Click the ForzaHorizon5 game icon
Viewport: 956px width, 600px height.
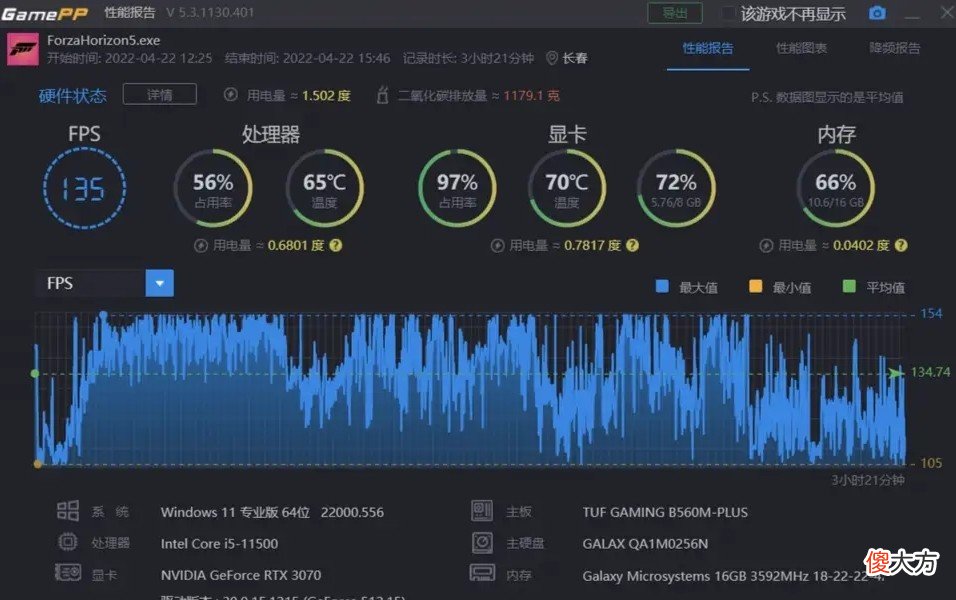coord(23,49)
